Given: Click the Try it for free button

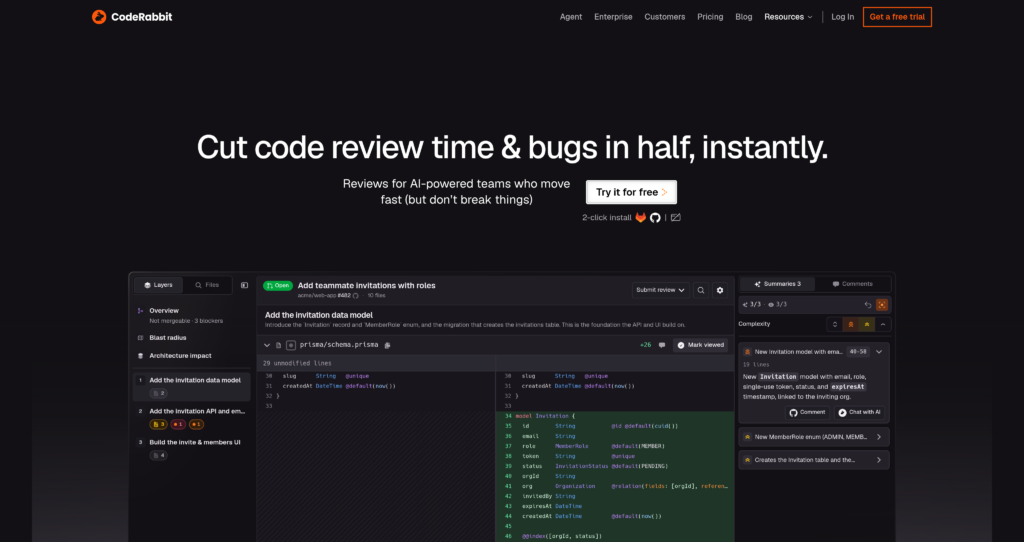Looking at the screenshot, I should (x=632, y=193).
